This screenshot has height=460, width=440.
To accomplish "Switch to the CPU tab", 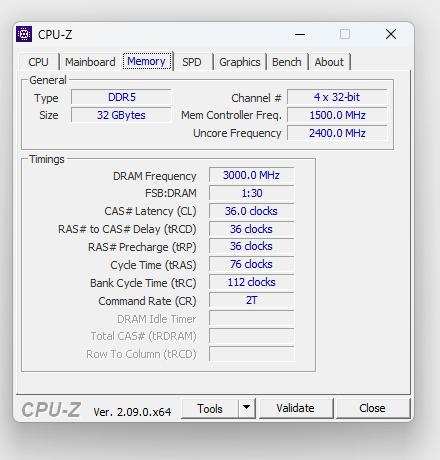I will [x=38, y=62].
